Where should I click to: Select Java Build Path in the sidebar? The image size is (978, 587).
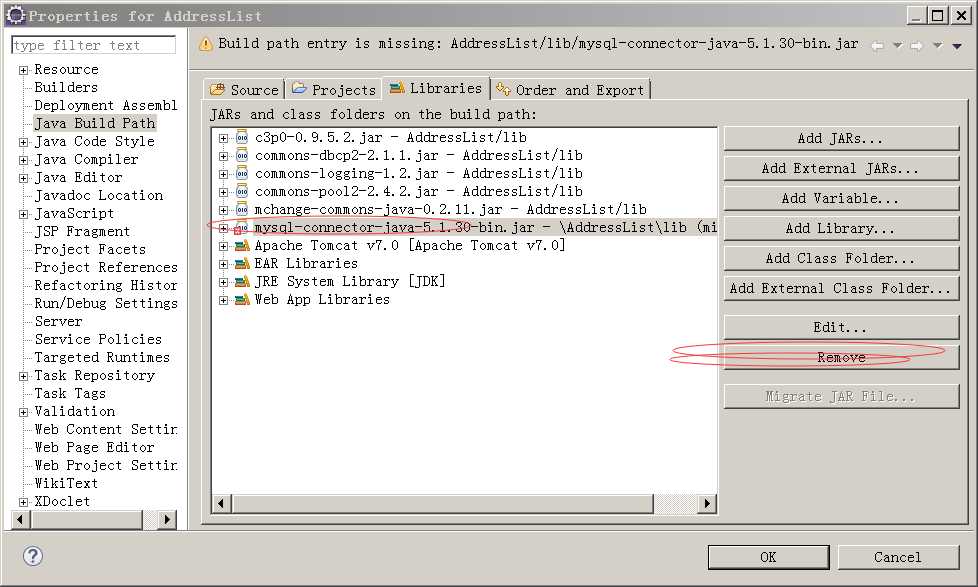(x=94, y=124)
